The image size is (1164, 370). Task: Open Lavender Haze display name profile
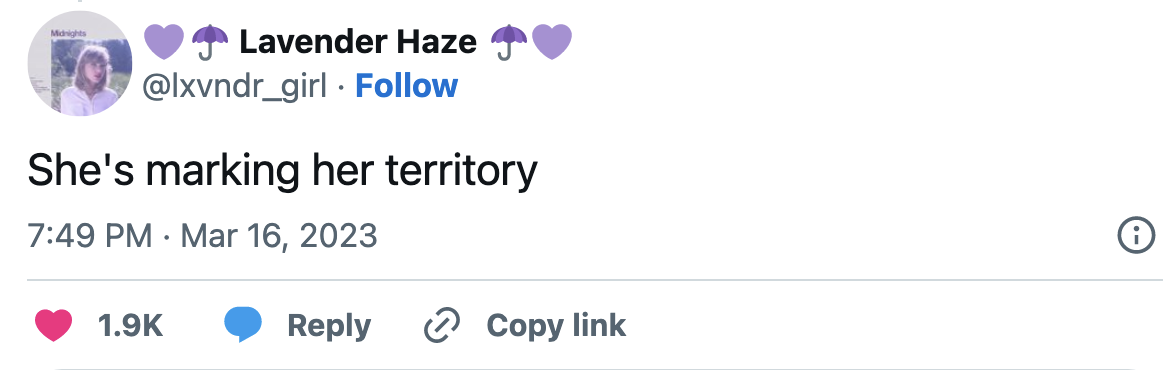(357, 42)
